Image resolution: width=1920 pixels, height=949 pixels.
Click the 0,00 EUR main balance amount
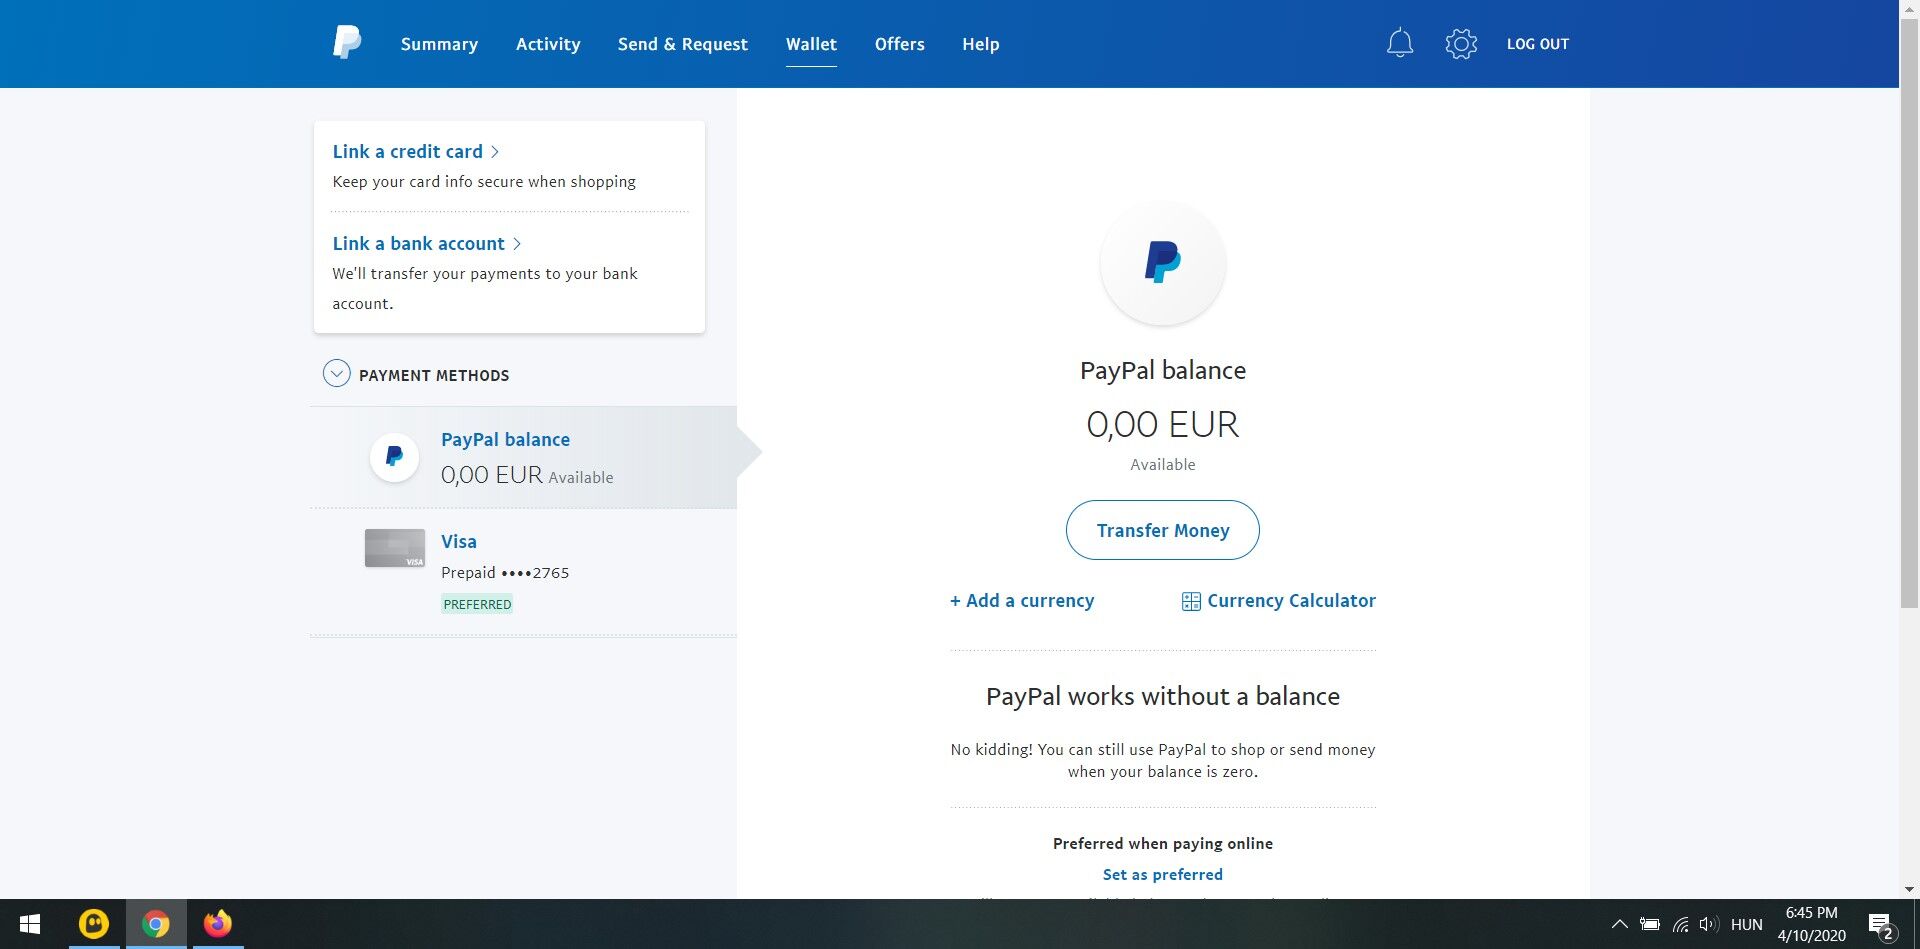coord(1163,425)
